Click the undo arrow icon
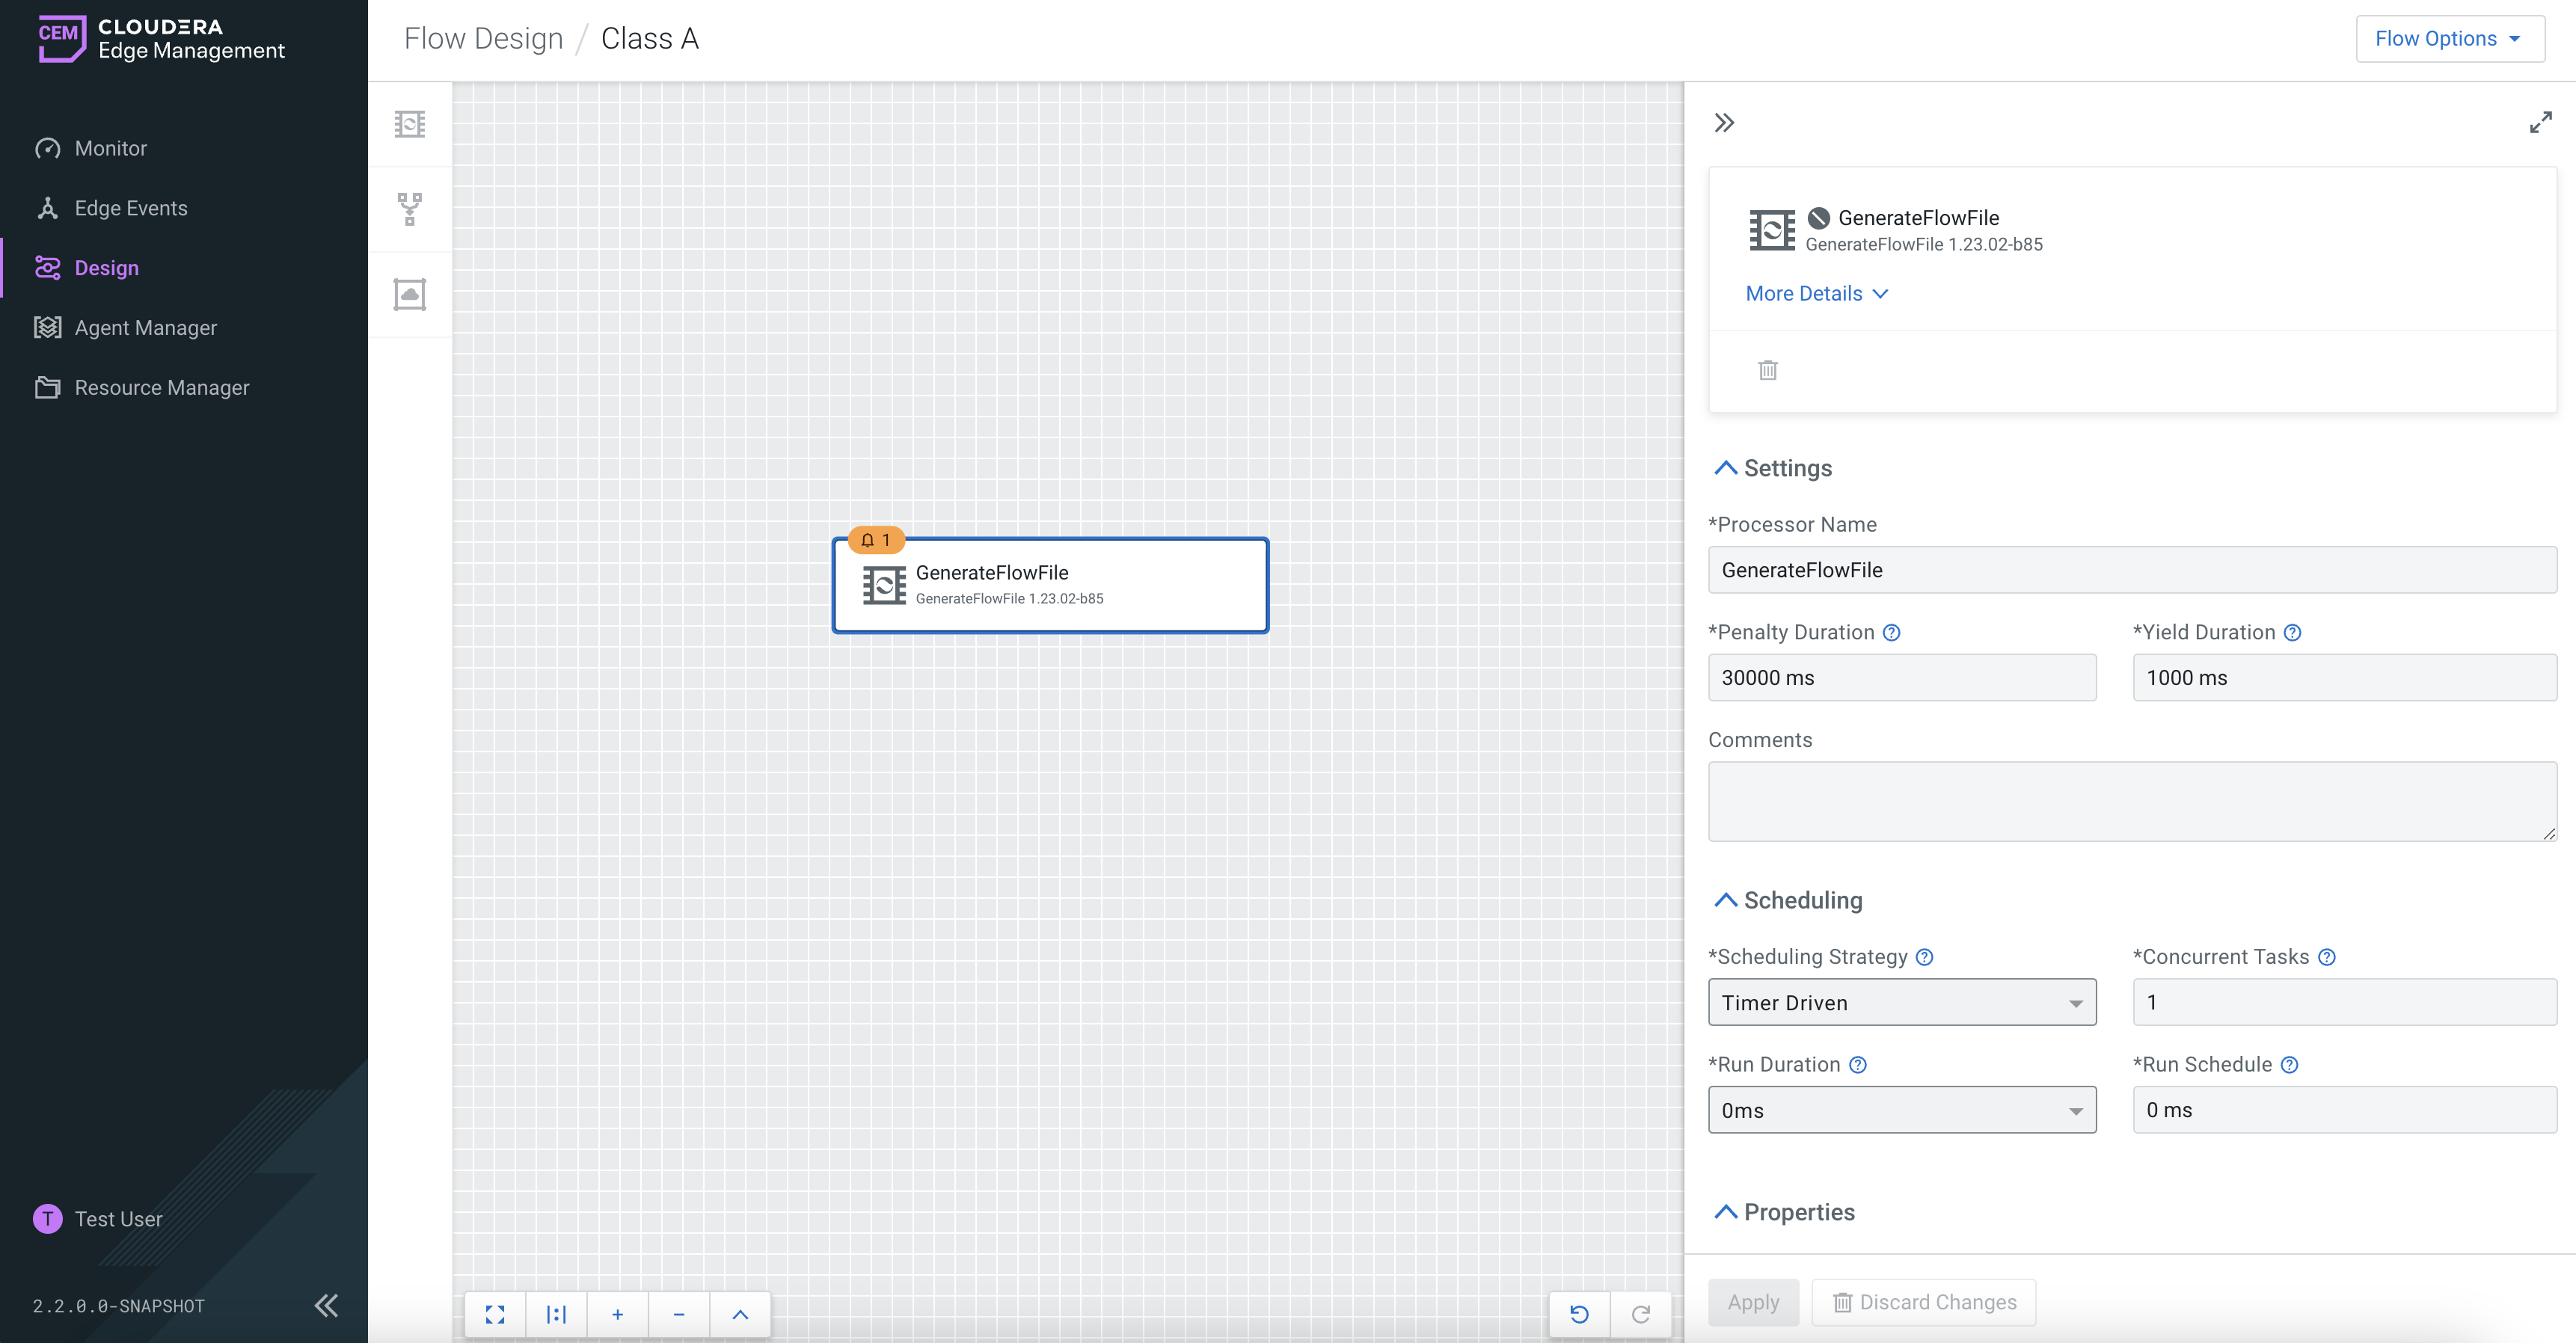The image size is (2576, 1343). coord(1579,1314)
